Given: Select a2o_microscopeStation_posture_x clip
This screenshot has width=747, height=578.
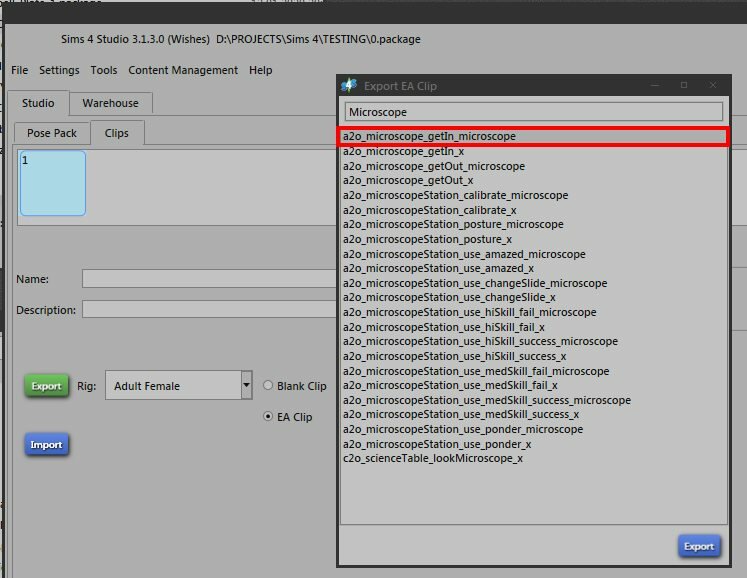Looking at the screenshot, I should tap(534, 239).
